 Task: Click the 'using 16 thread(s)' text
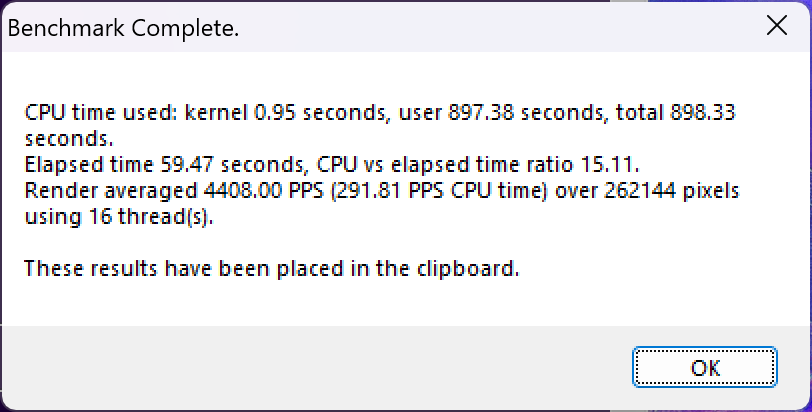[x=119, y=216]
